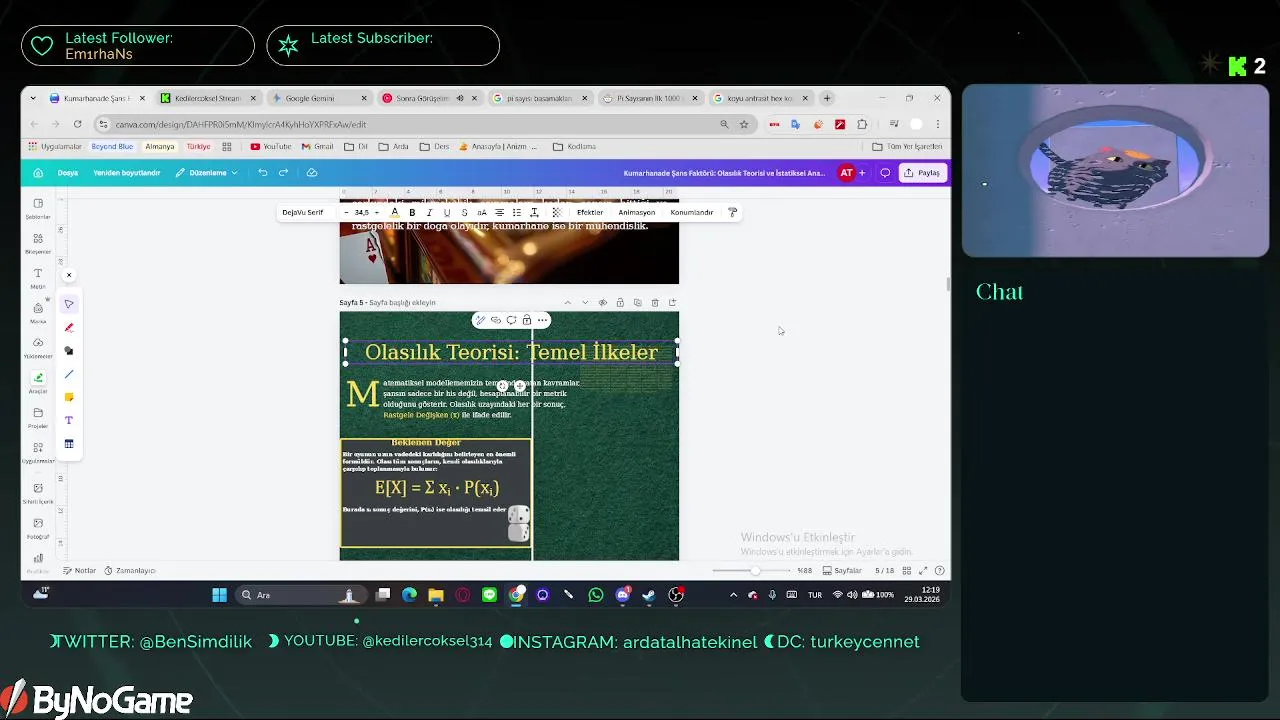Image resolution: width=1280 pixels, height=720 pixels.
Task: Open the Sayfalar pages view
Action: tap(842, 570)
